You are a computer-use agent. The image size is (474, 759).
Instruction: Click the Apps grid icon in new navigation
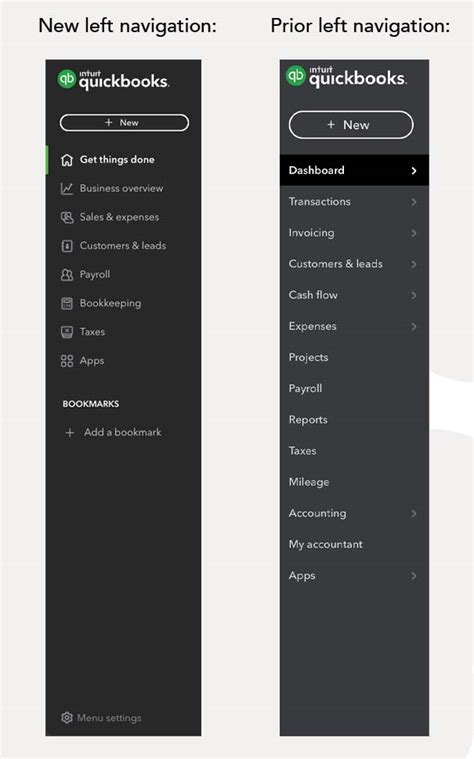67,361
